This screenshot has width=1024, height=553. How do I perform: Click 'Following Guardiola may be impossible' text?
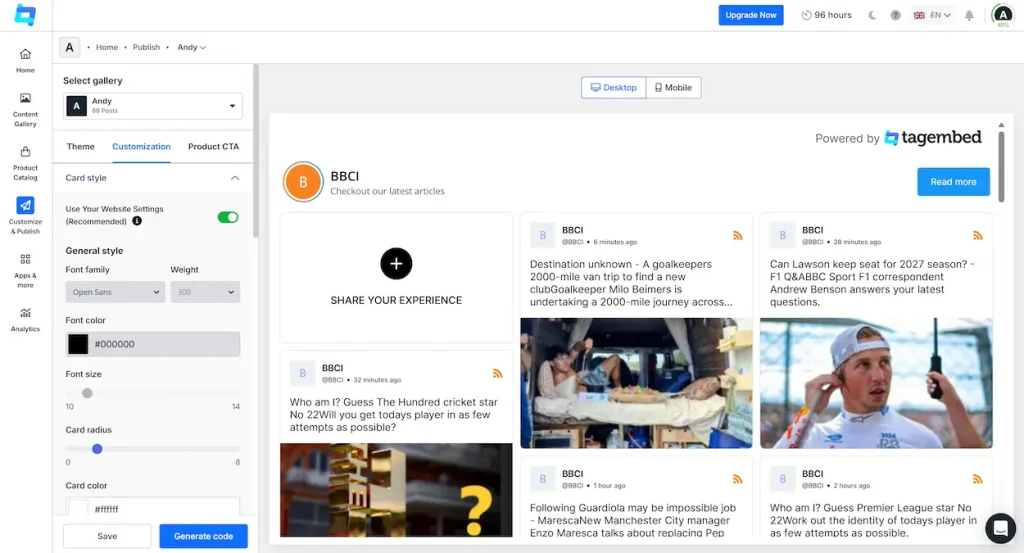pos(633,520)
